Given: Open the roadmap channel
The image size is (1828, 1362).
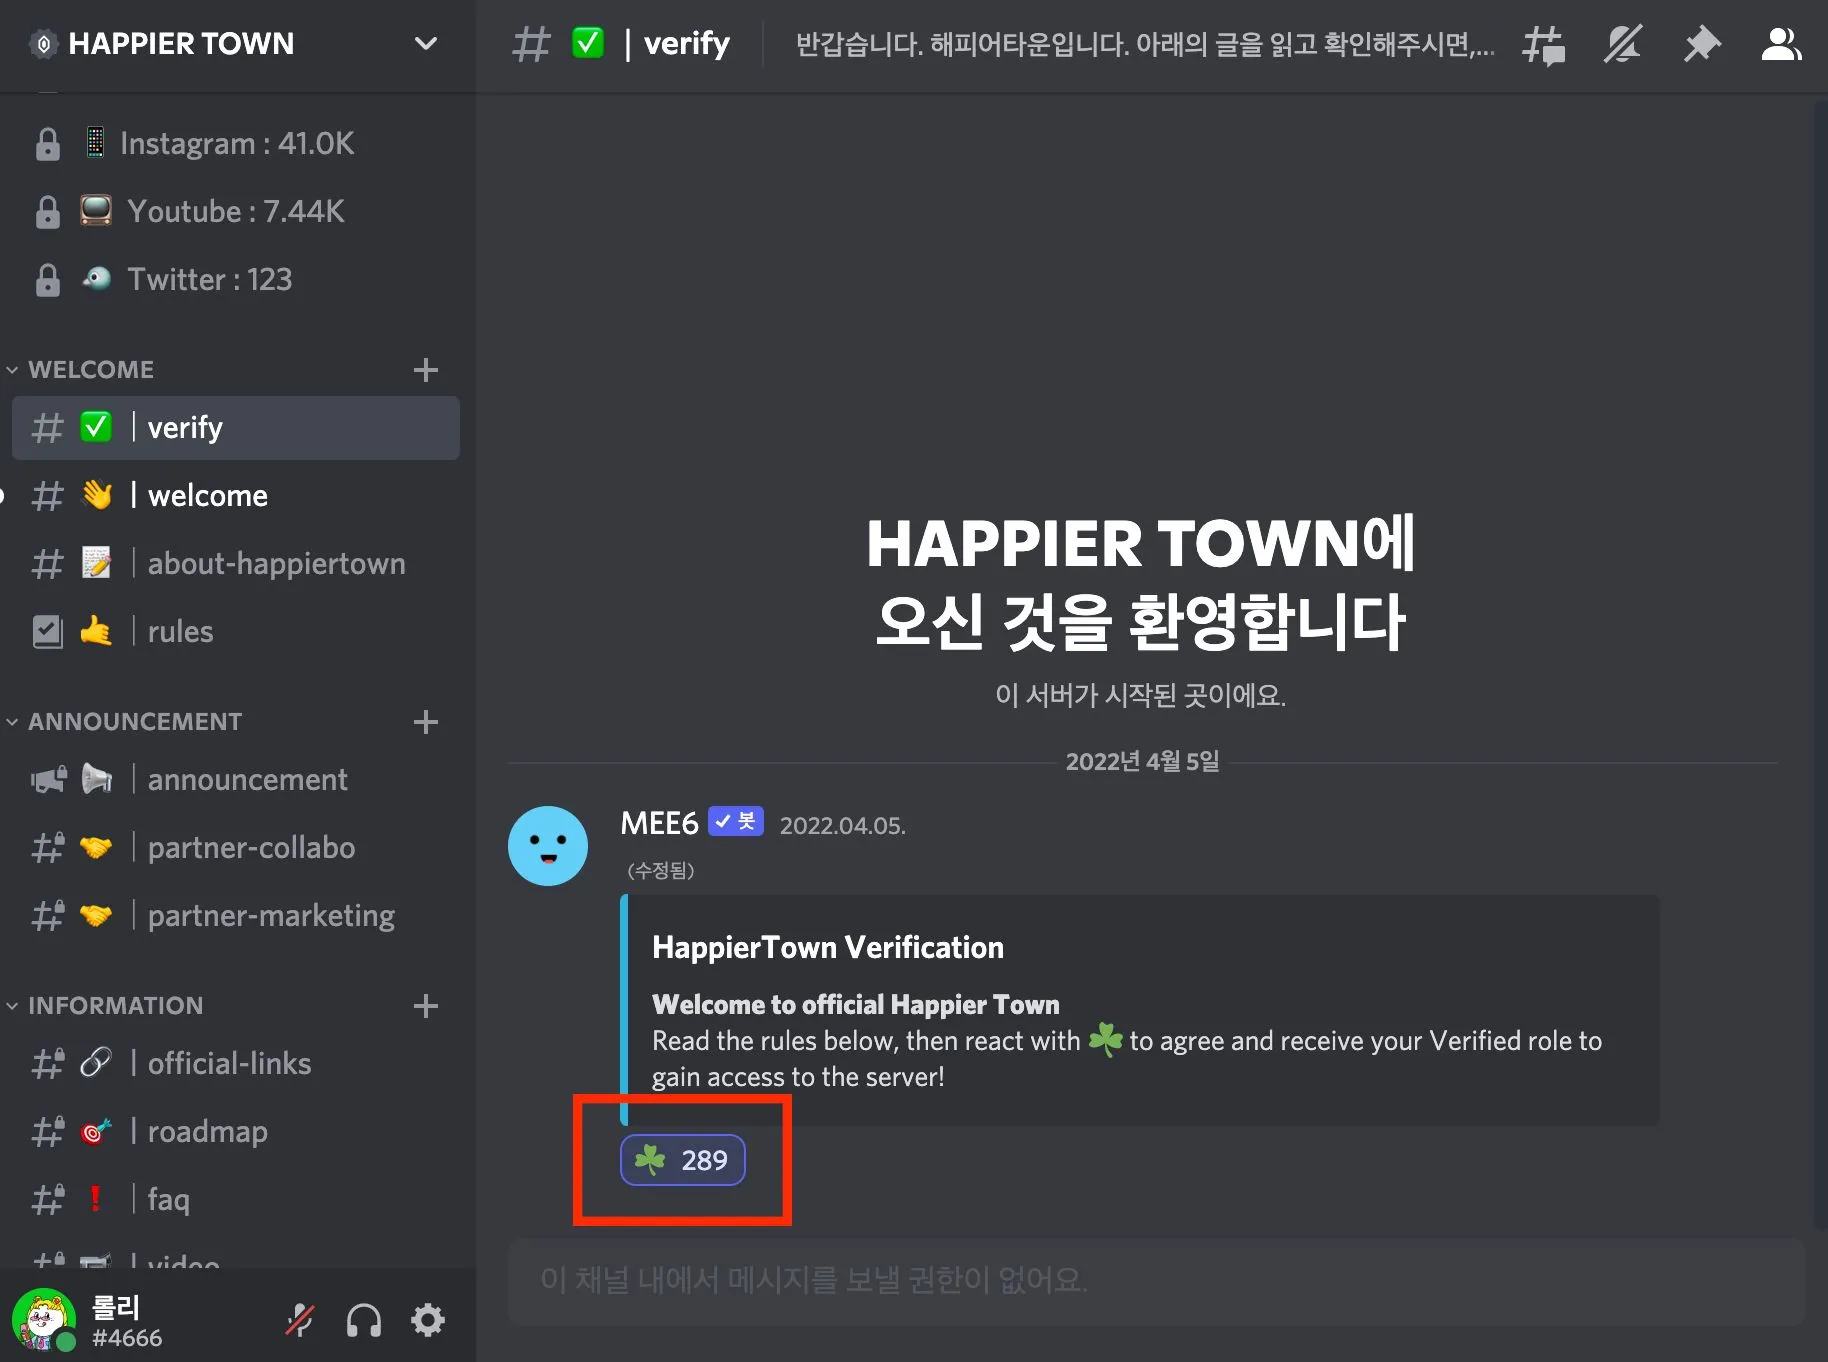Looking at the screenshot, I should (x=236, y=1132).
